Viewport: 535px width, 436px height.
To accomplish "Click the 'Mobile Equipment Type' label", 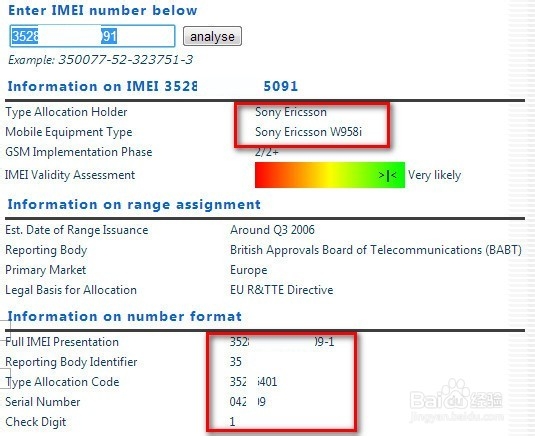I will [69, 132].
